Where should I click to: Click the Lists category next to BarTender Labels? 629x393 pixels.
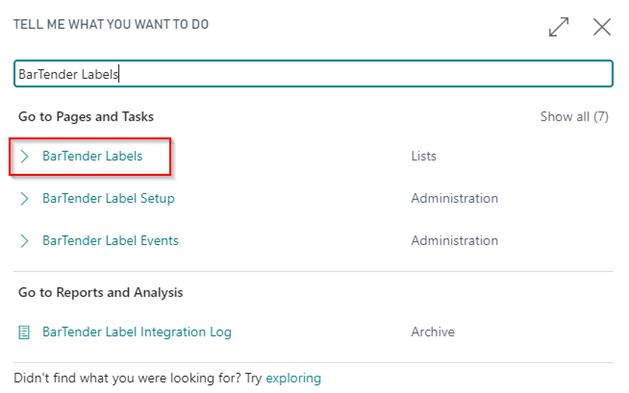tap(424, 156)
